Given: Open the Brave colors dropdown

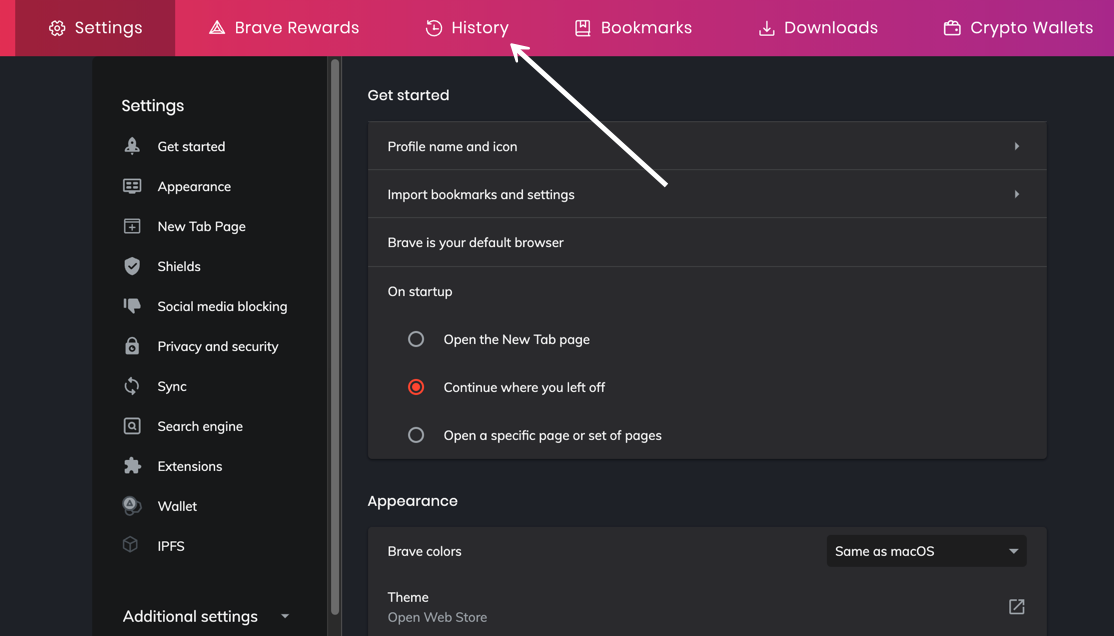Looking at the screenshot, I should point(925,550).
